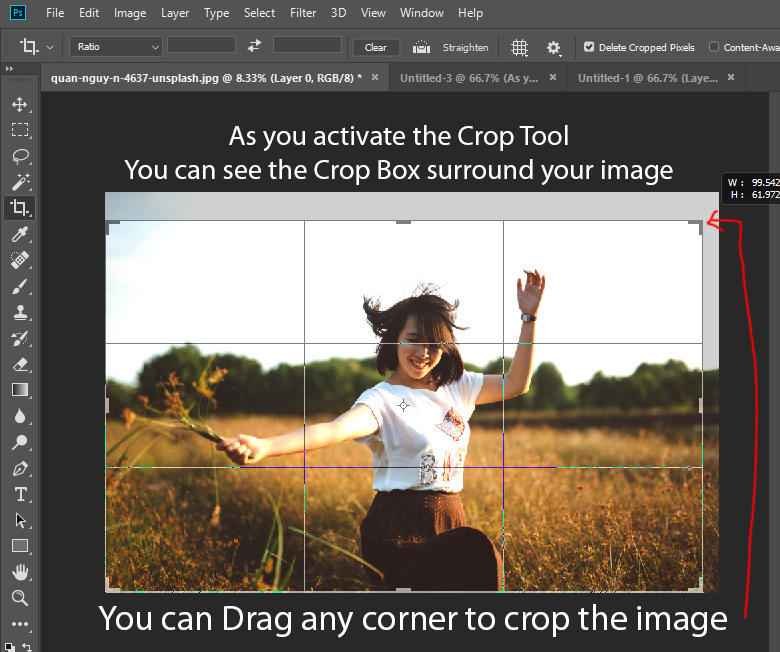Toggle the Content-Aware checkbox
Screen dimensions: 780x652
coord(714,47)
